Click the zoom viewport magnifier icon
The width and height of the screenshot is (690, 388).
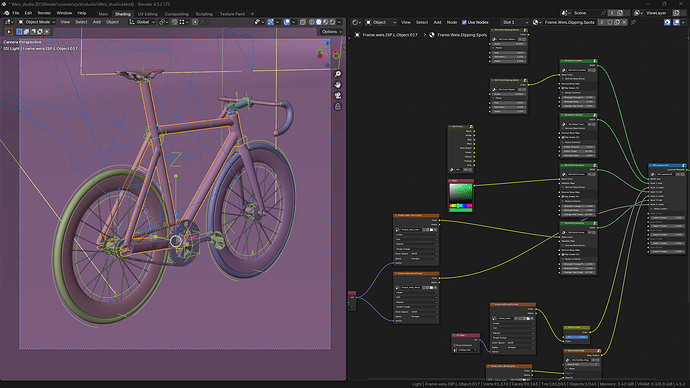338,74
